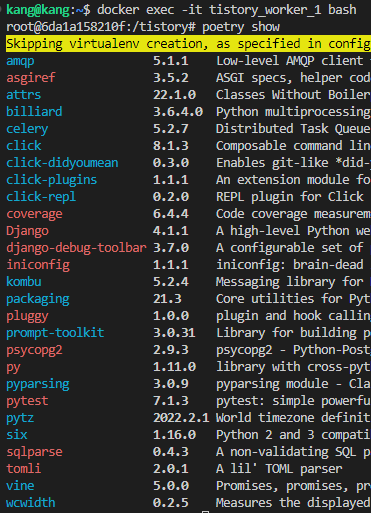Viewport: 371px width, 513px height.
Task: Select the wcwidth package name
Action: pyautogui.click(x=31, y=503)
